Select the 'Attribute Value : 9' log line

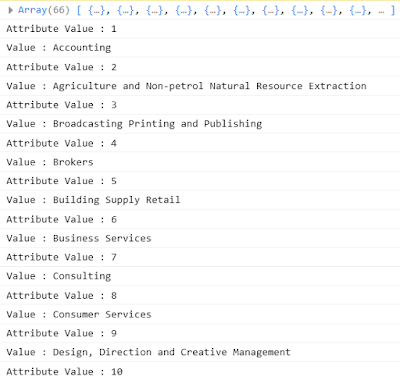pyautogui.click(x=200, y=333)
